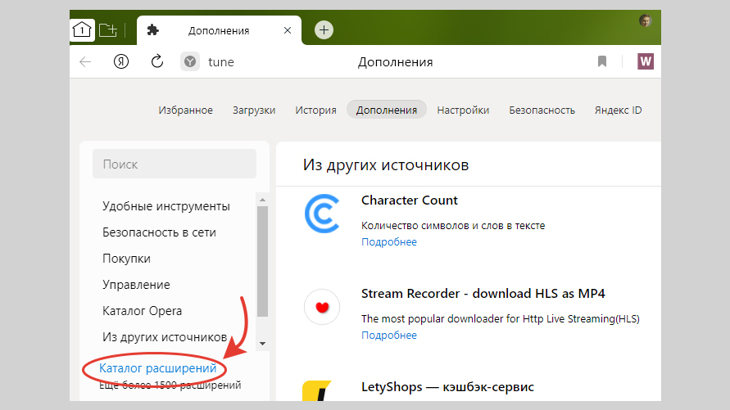Open the История tab
This screenshot has height=410, width=730.
tap(315, 110)
